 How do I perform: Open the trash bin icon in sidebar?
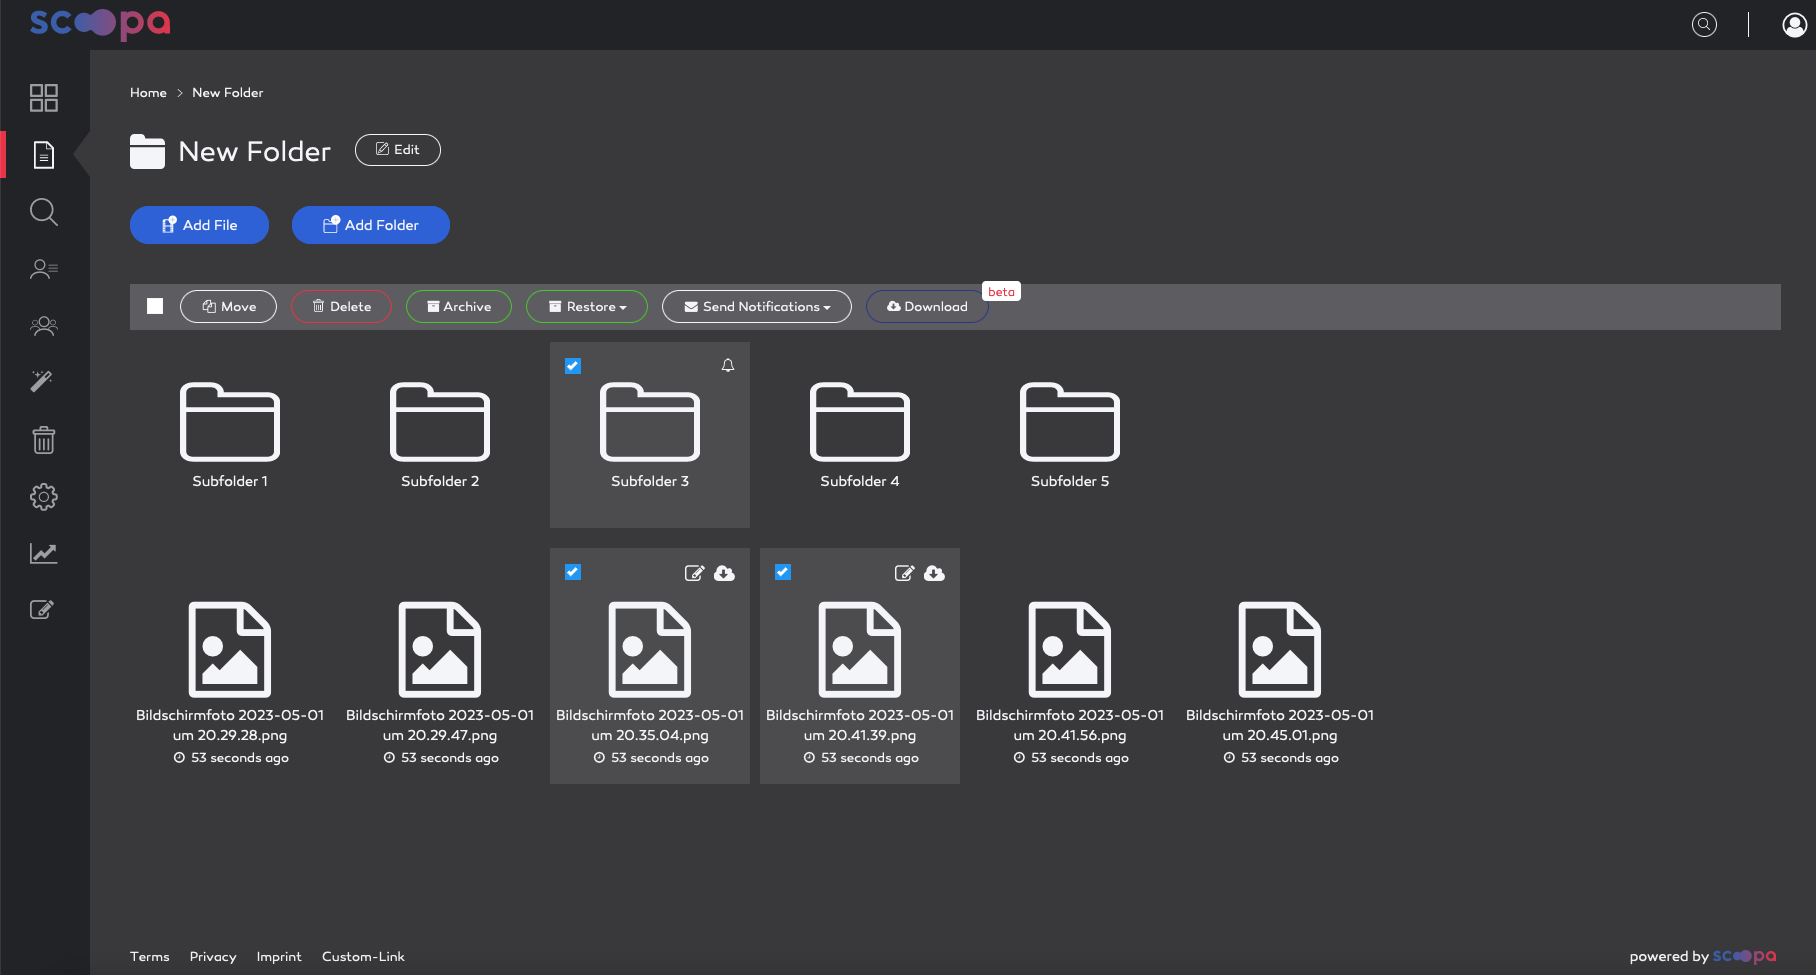[44, 439]
